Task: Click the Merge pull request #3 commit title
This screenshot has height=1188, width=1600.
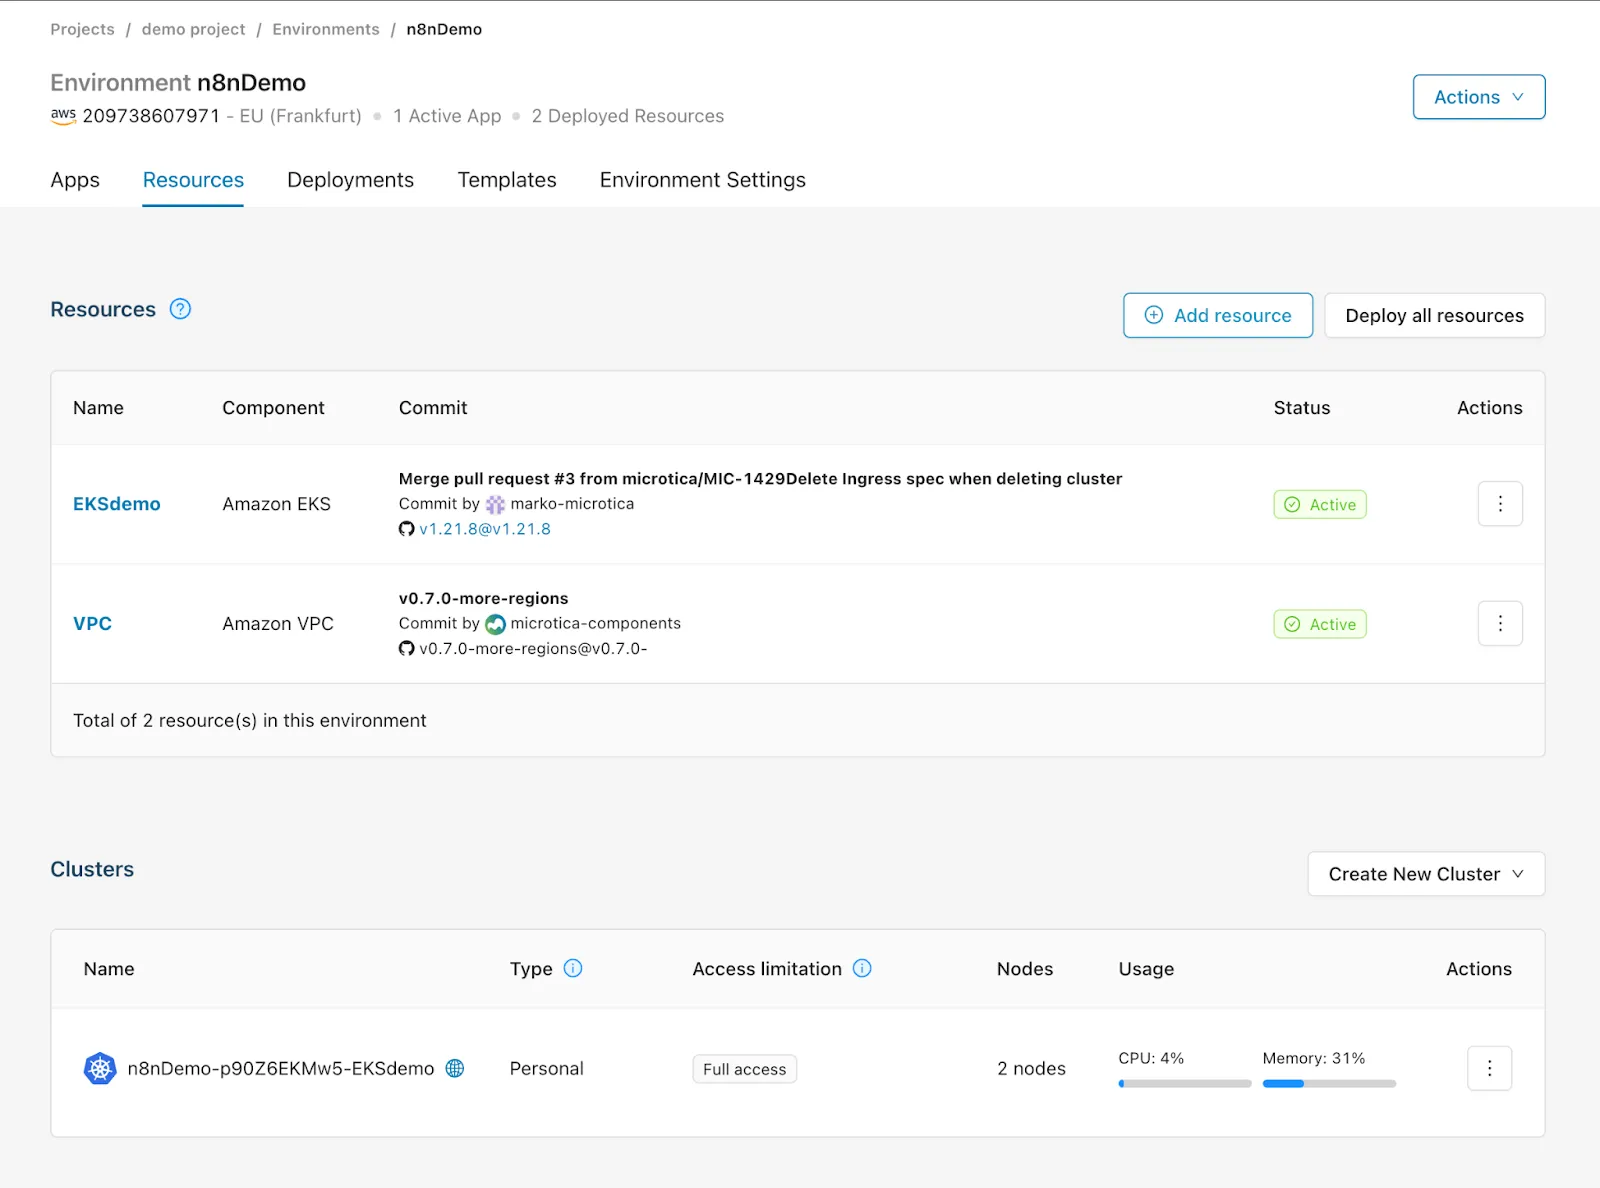Action: pyautogui.click(x=760, y=478)
